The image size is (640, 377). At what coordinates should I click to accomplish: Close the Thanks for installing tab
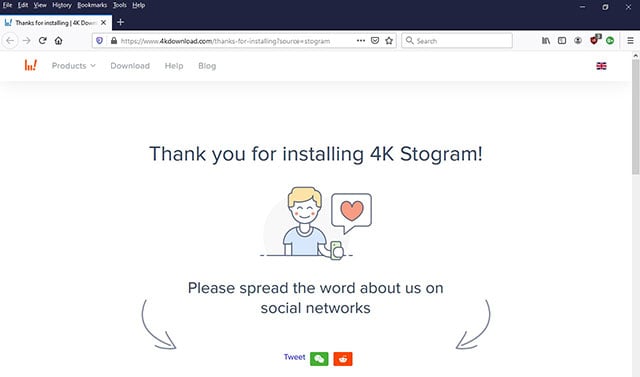coord(104,22)
